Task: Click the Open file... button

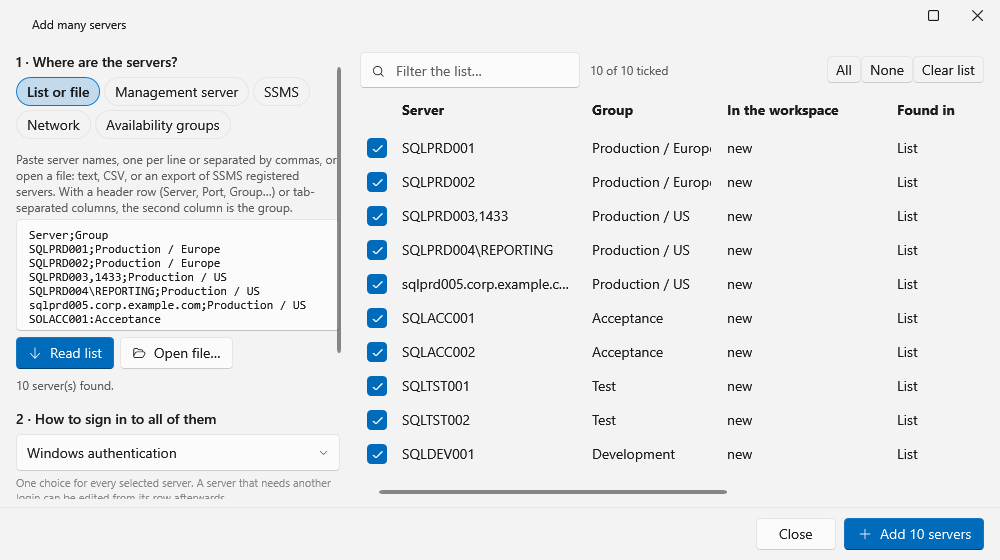Action: [x=177, y=353]
